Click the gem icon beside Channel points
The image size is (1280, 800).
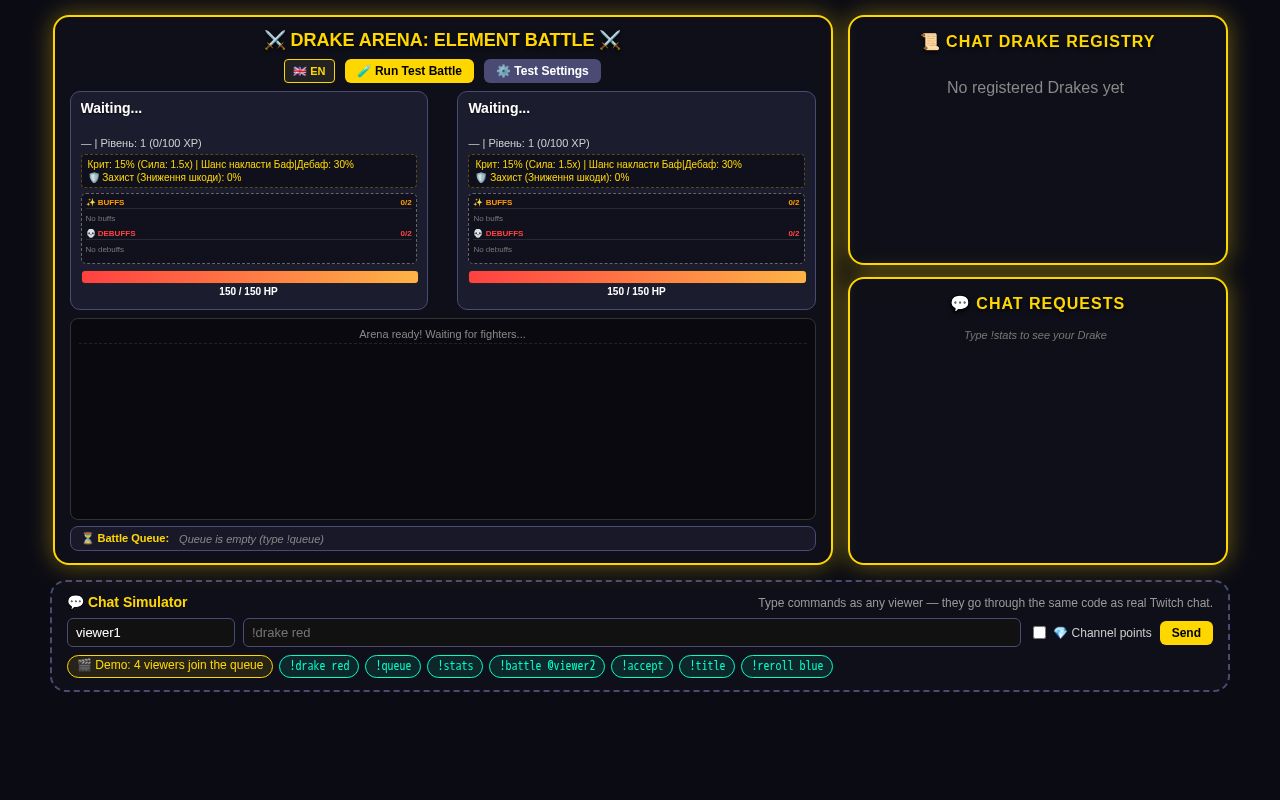tap(1060, 633)
